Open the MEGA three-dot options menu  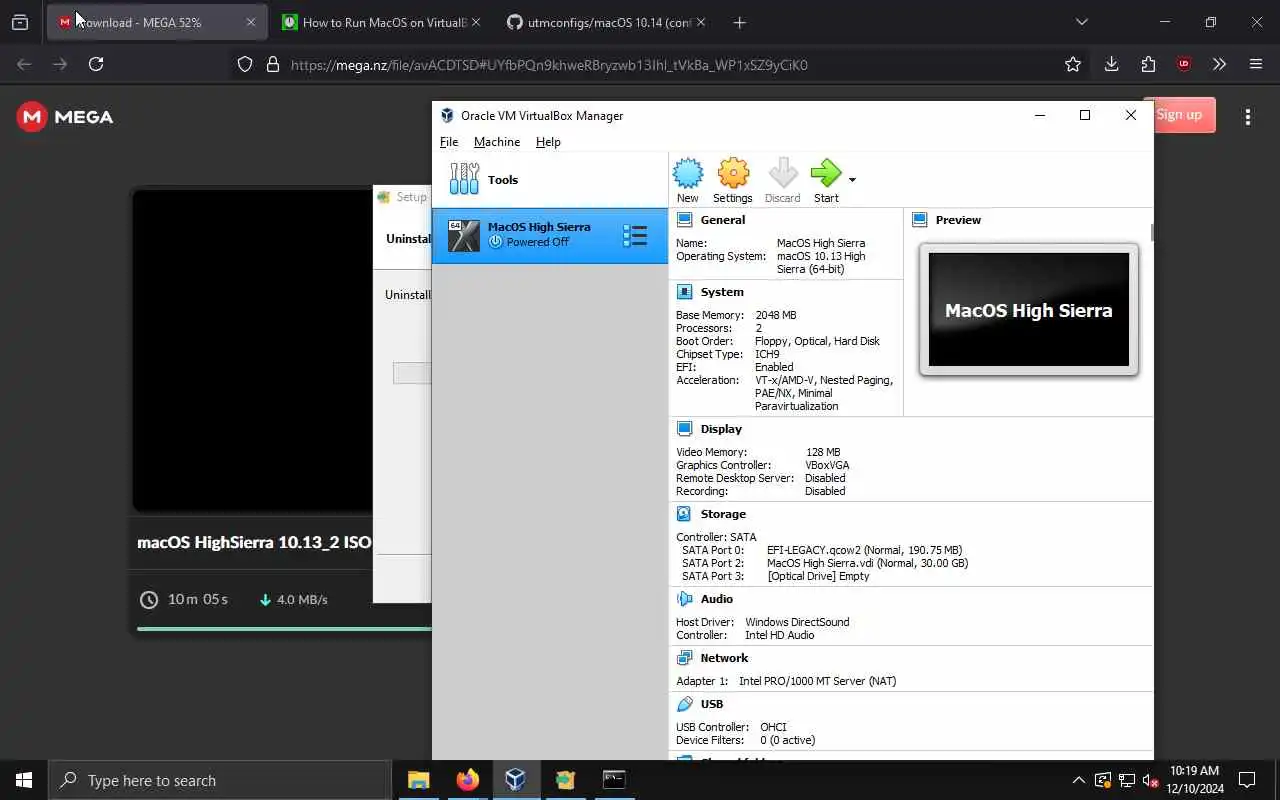click(1248, 117)
